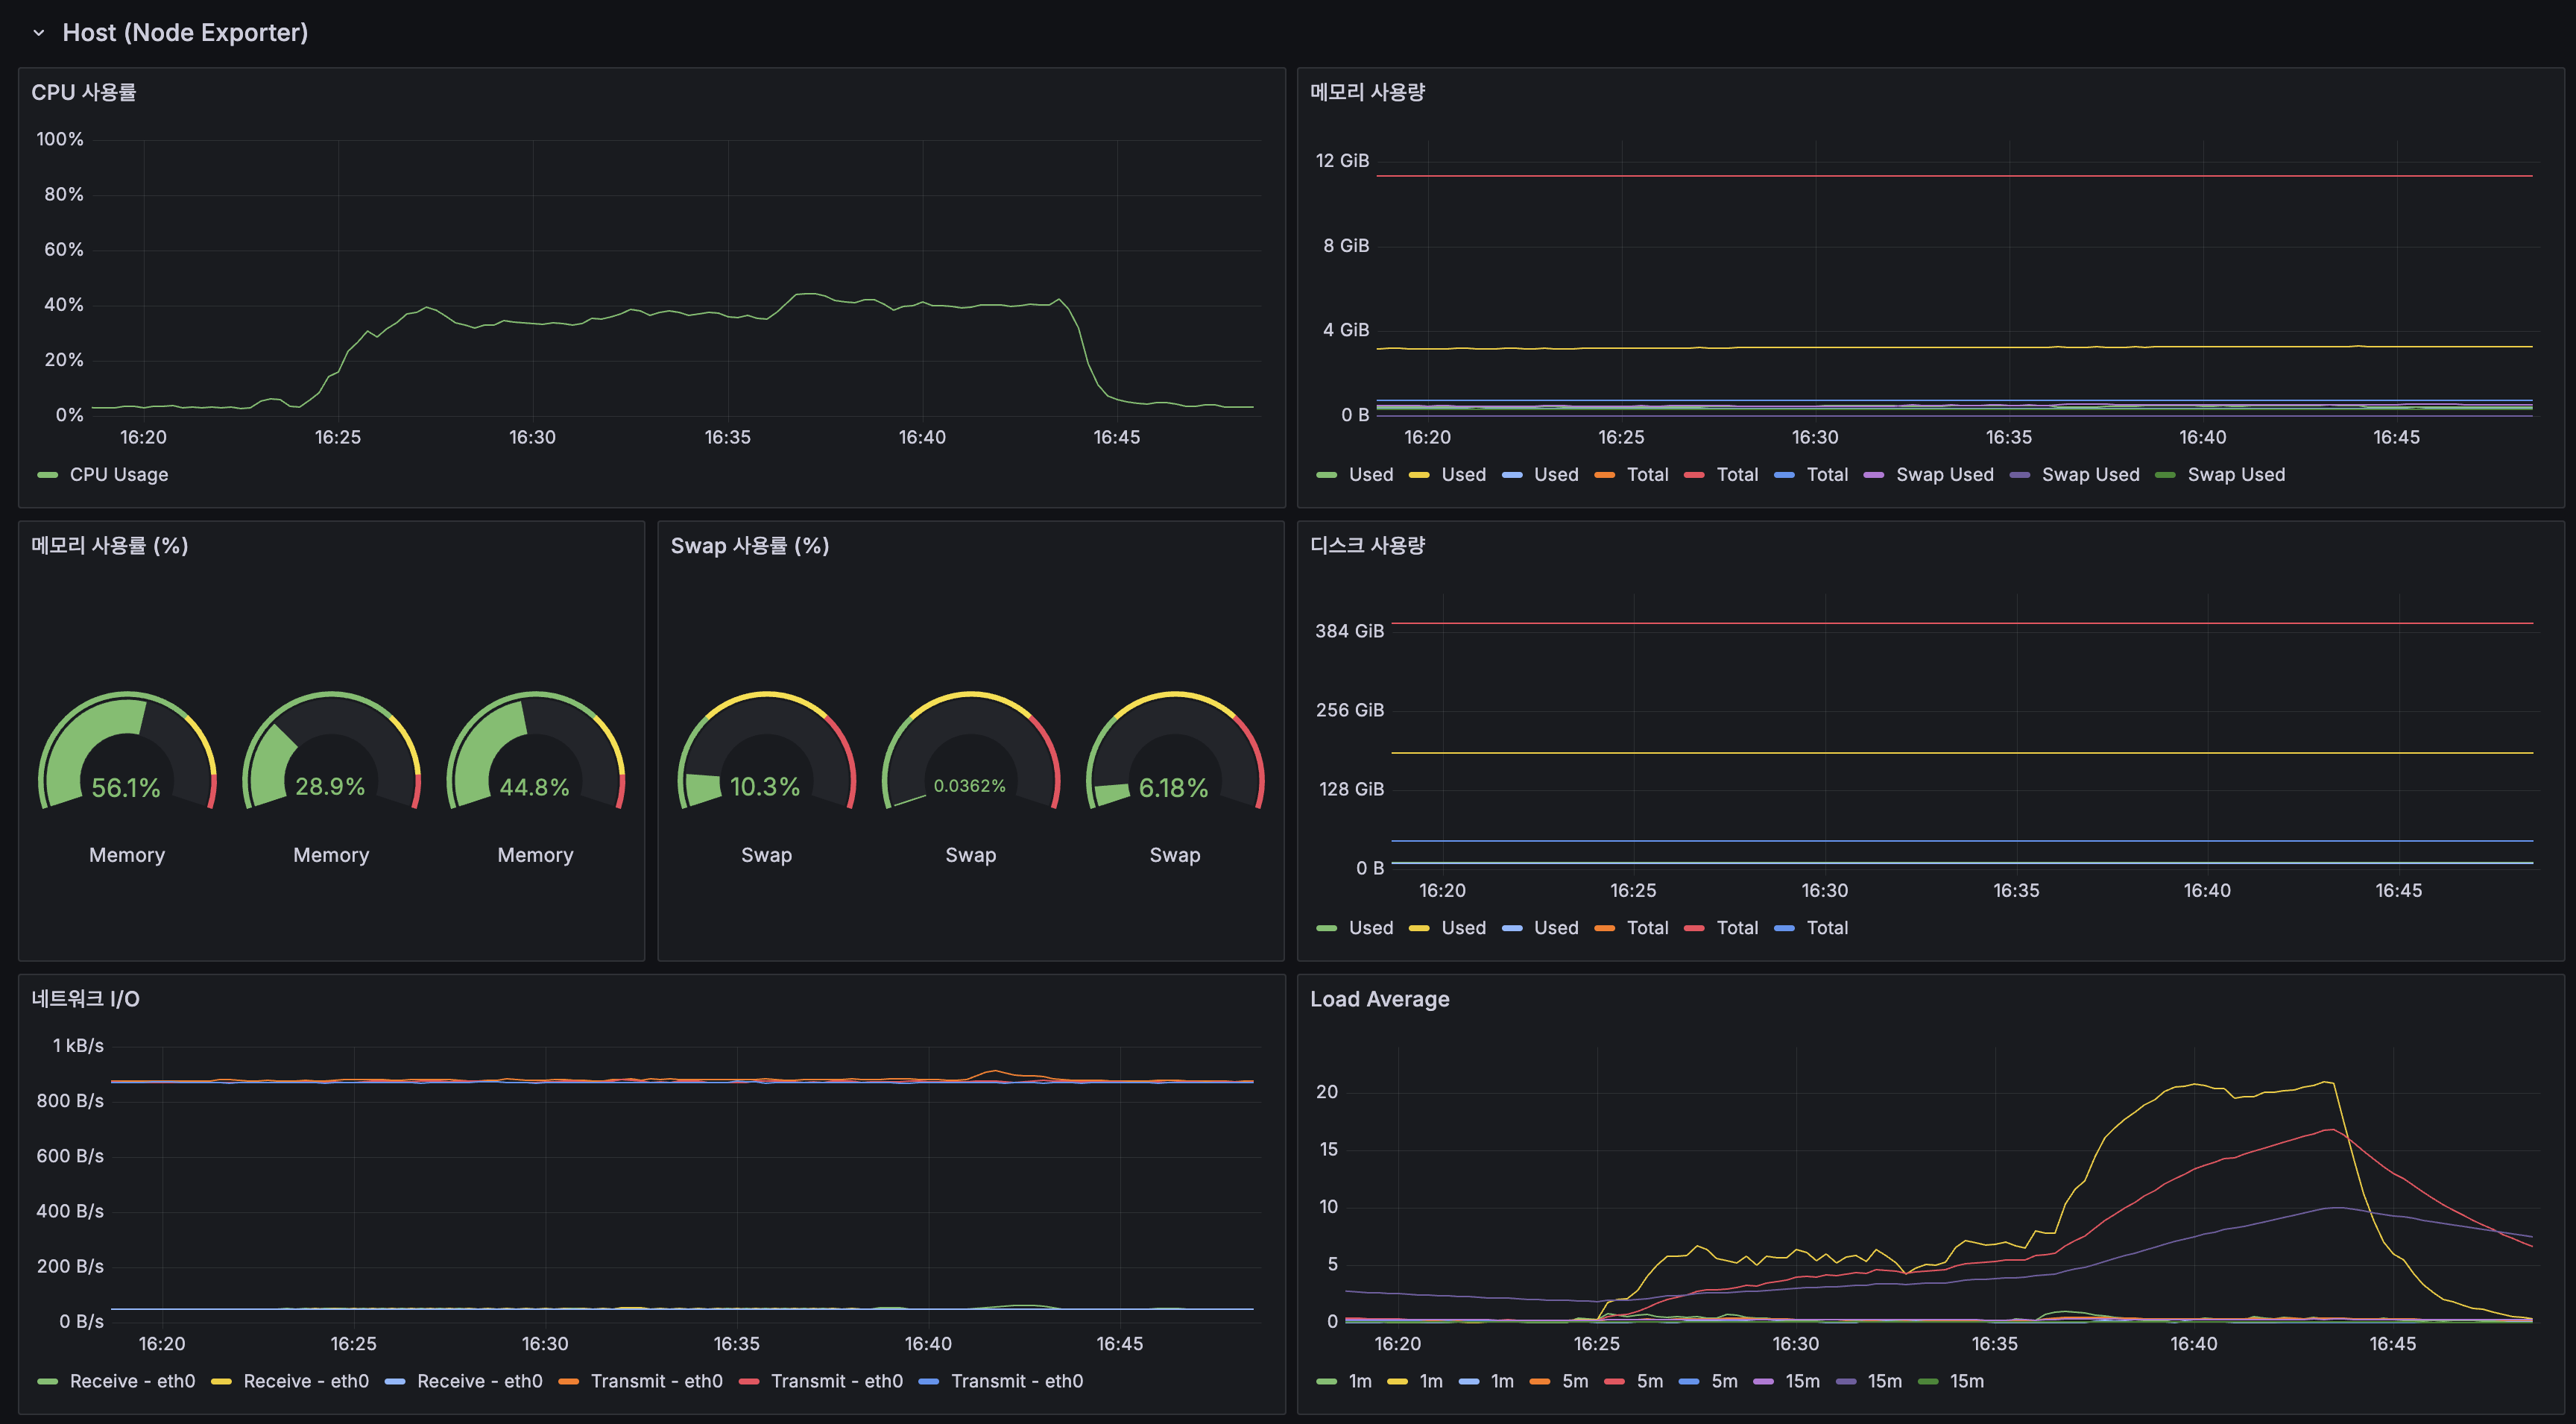Open the 메모리 사용량 panel title menu
The height and width of the screenshot is (1424, 2576).
pyautogui.click(x=1368, y=91)
